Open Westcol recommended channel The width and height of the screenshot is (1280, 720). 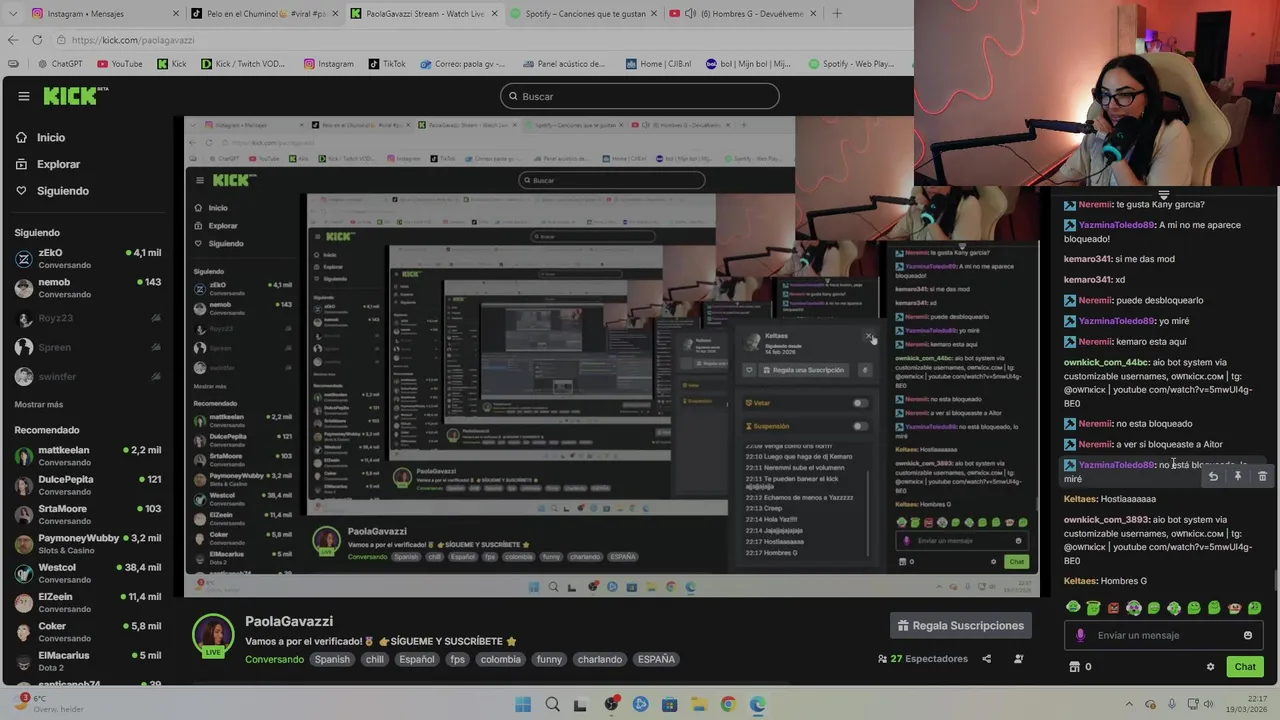[88, 573]
